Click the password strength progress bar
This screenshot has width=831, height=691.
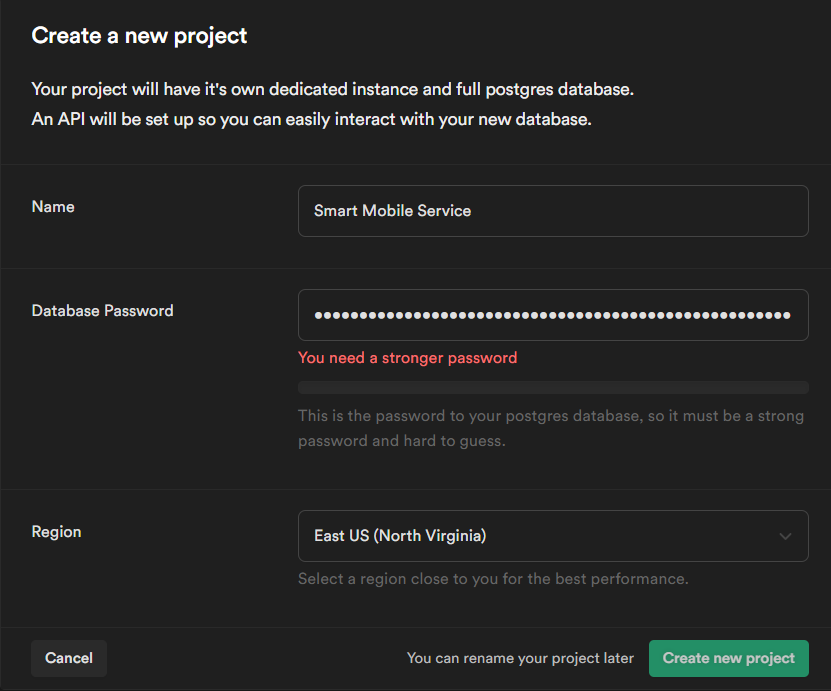point(552,388)
